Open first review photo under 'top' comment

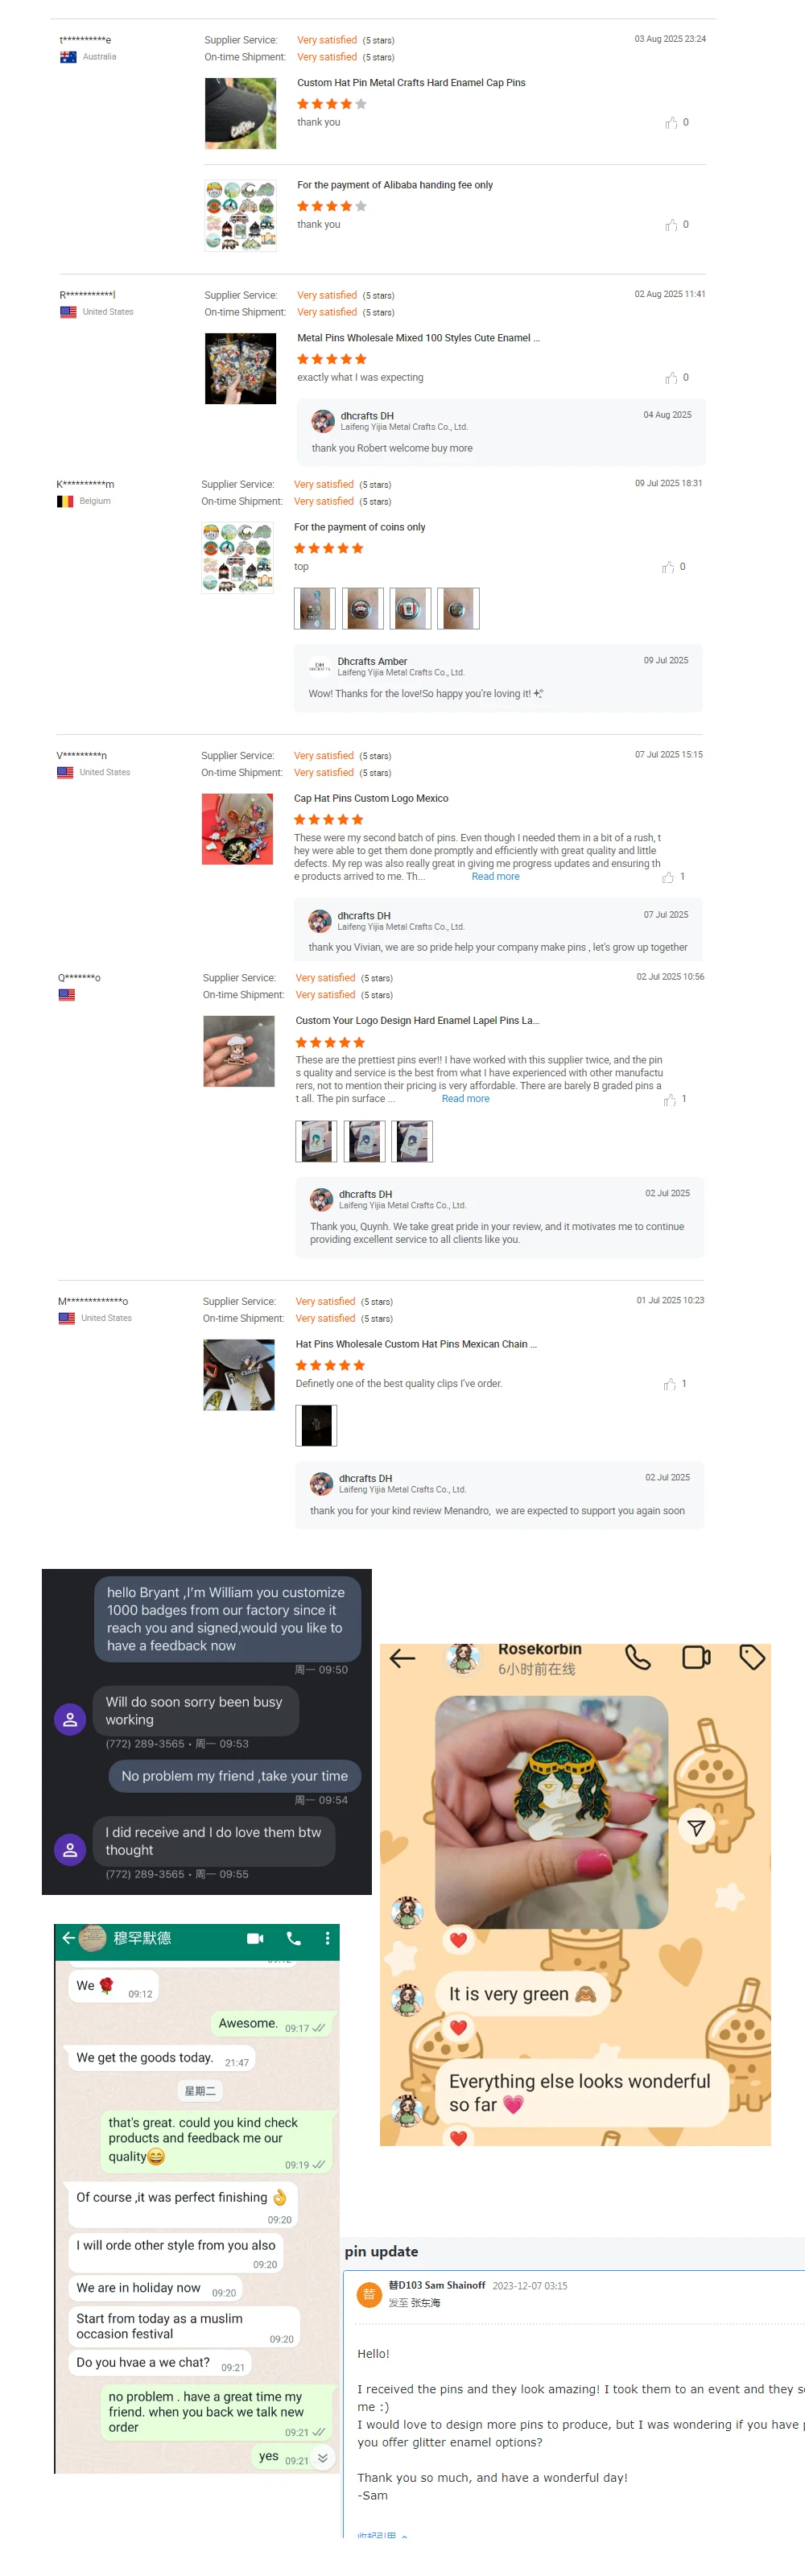[x=315, y=608]
